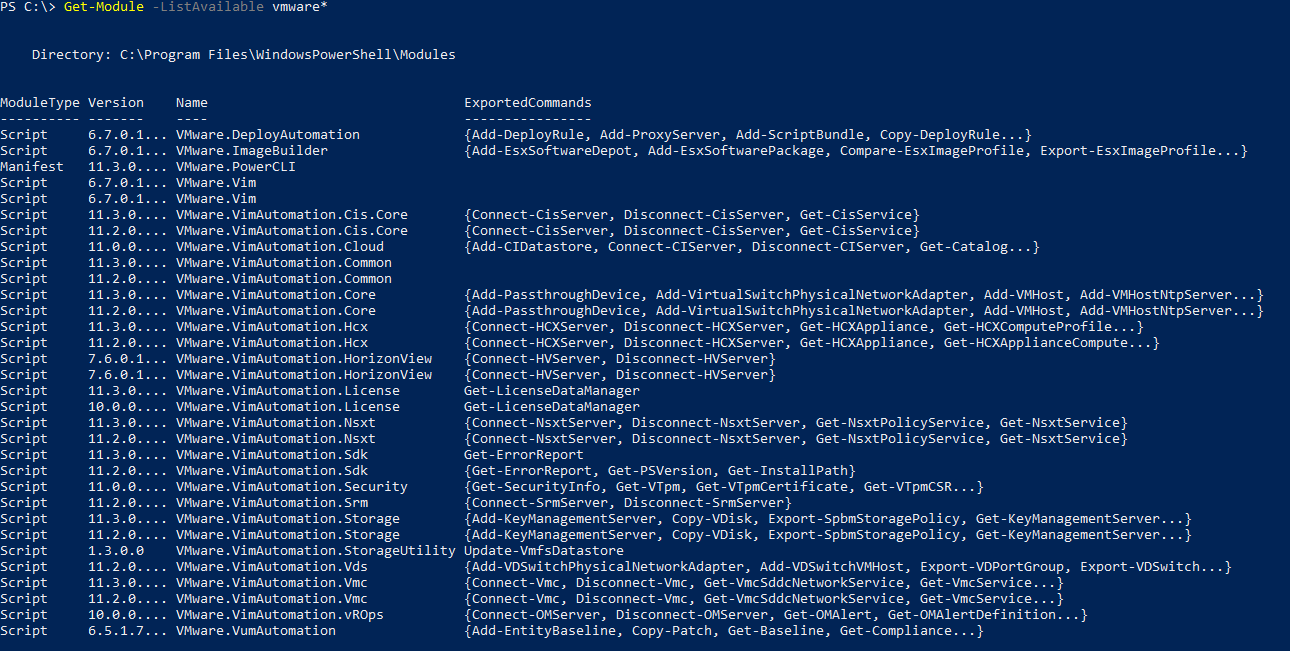Click the VMware.VumAutomation module name

click(255, 631)
